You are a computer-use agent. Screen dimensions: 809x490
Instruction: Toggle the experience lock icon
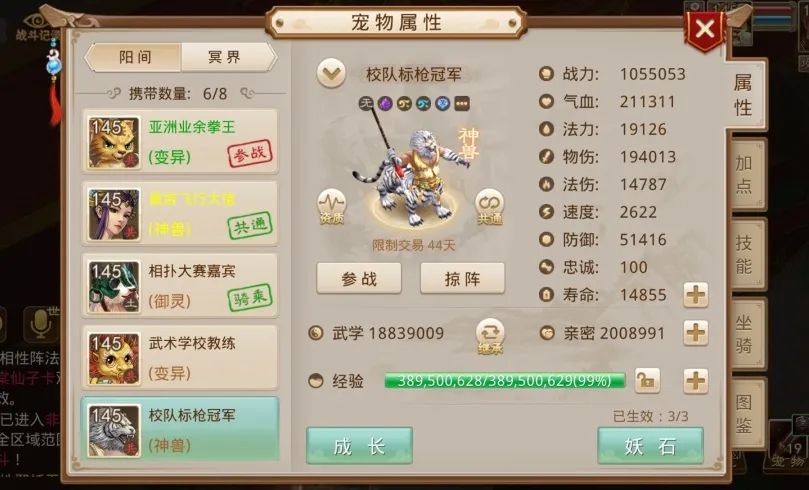point(647,381)
